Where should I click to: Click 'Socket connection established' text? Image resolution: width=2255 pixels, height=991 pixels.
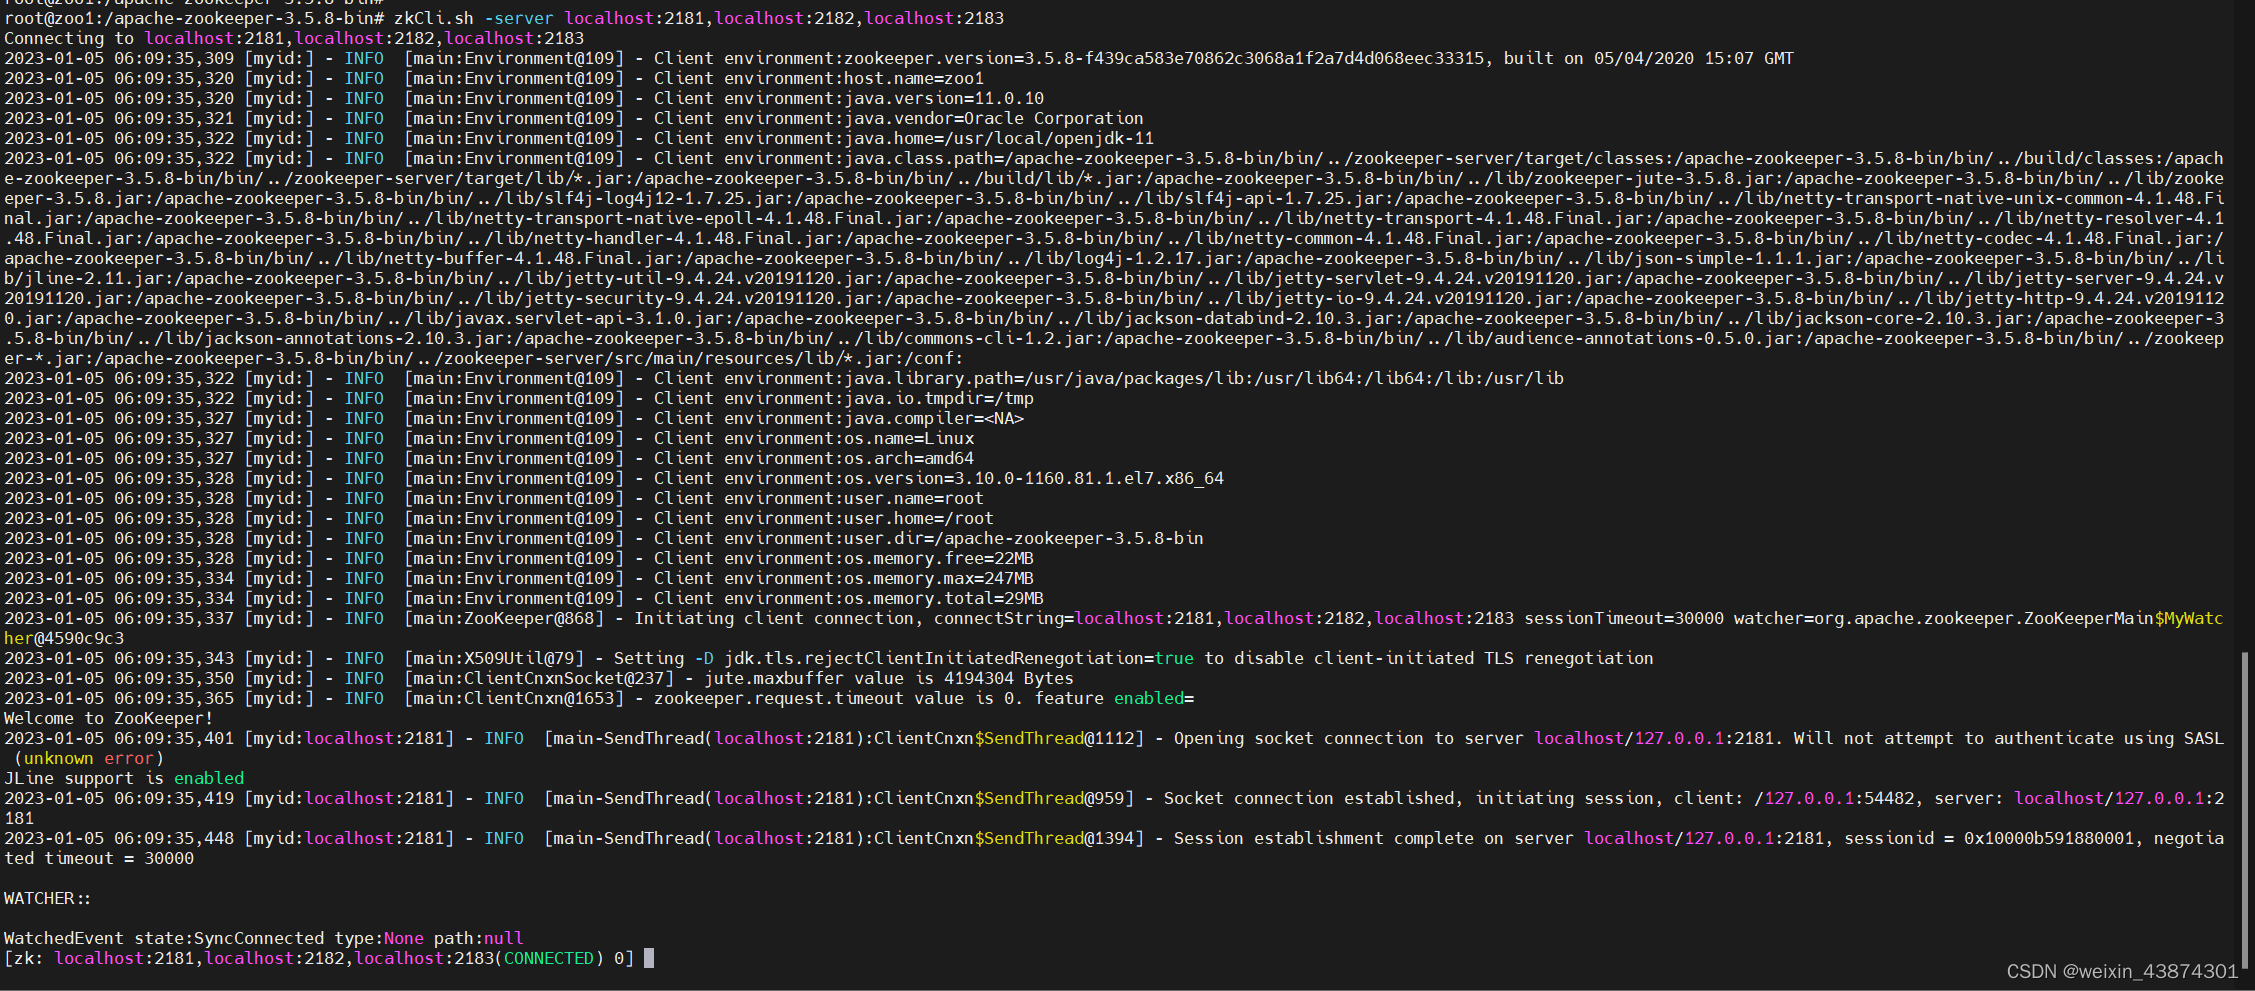1309,798
